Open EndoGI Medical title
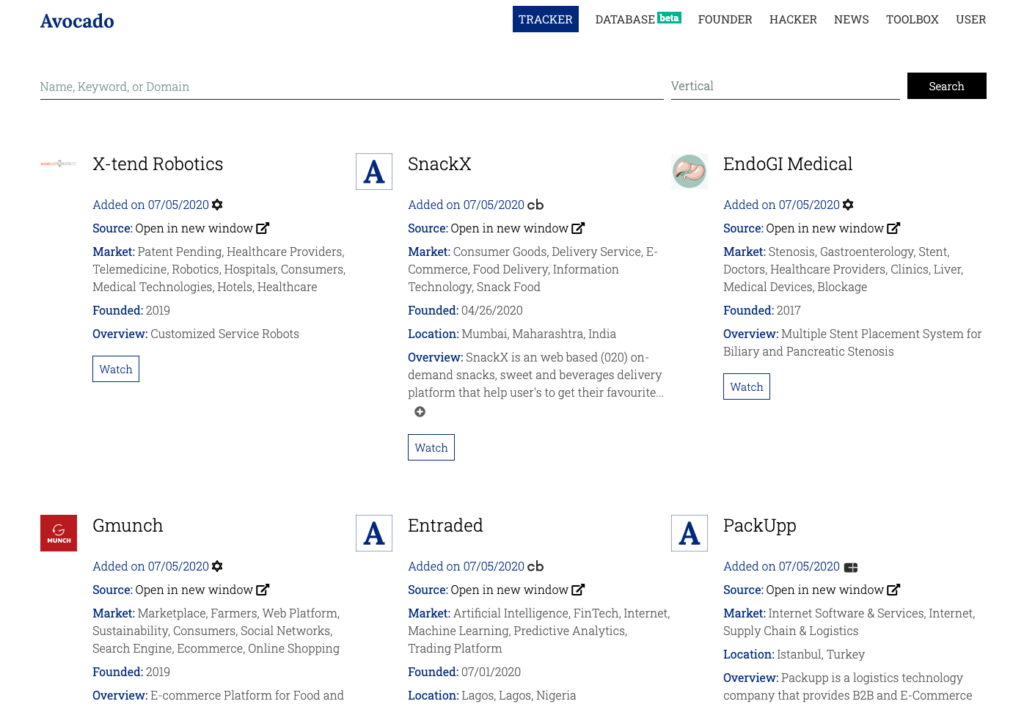This screenshot has height=704, width=1024. (x=788, y=164)
